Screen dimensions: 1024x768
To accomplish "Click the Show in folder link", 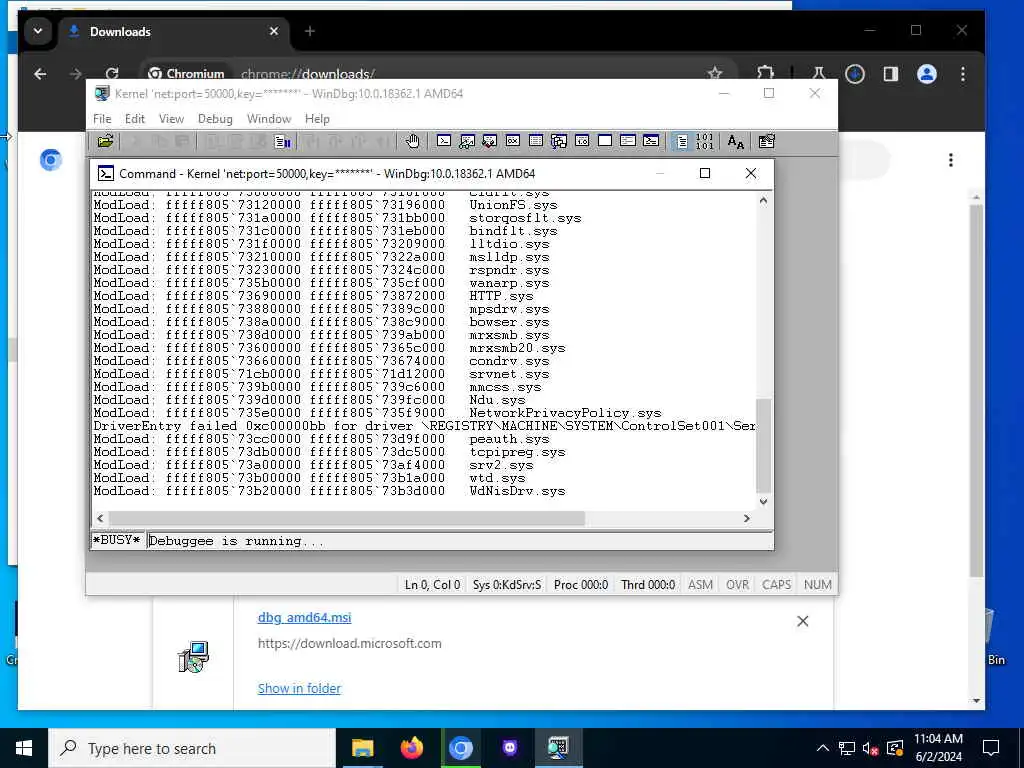I will click(299, 688).
